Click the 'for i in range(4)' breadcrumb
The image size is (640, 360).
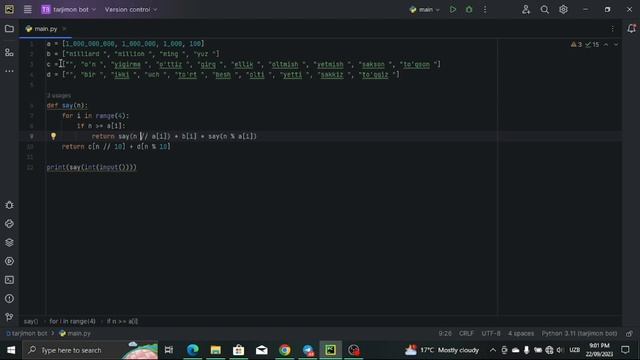[x=72, y=321]
